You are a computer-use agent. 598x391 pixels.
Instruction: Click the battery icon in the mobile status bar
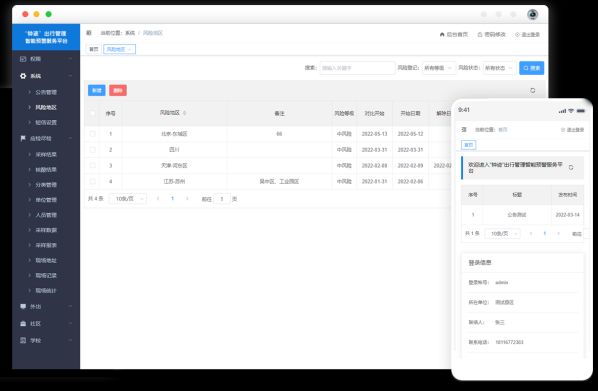coord(581,111)
